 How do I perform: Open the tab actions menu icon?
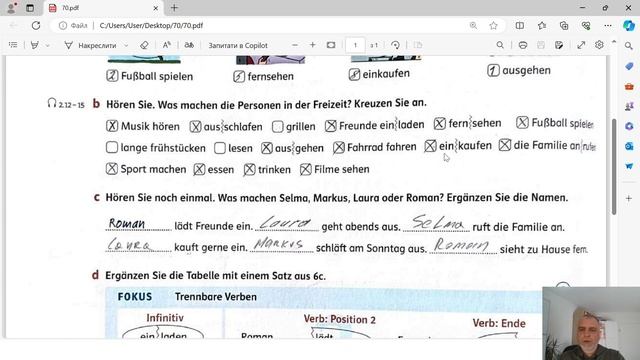[x=30, y=8]
